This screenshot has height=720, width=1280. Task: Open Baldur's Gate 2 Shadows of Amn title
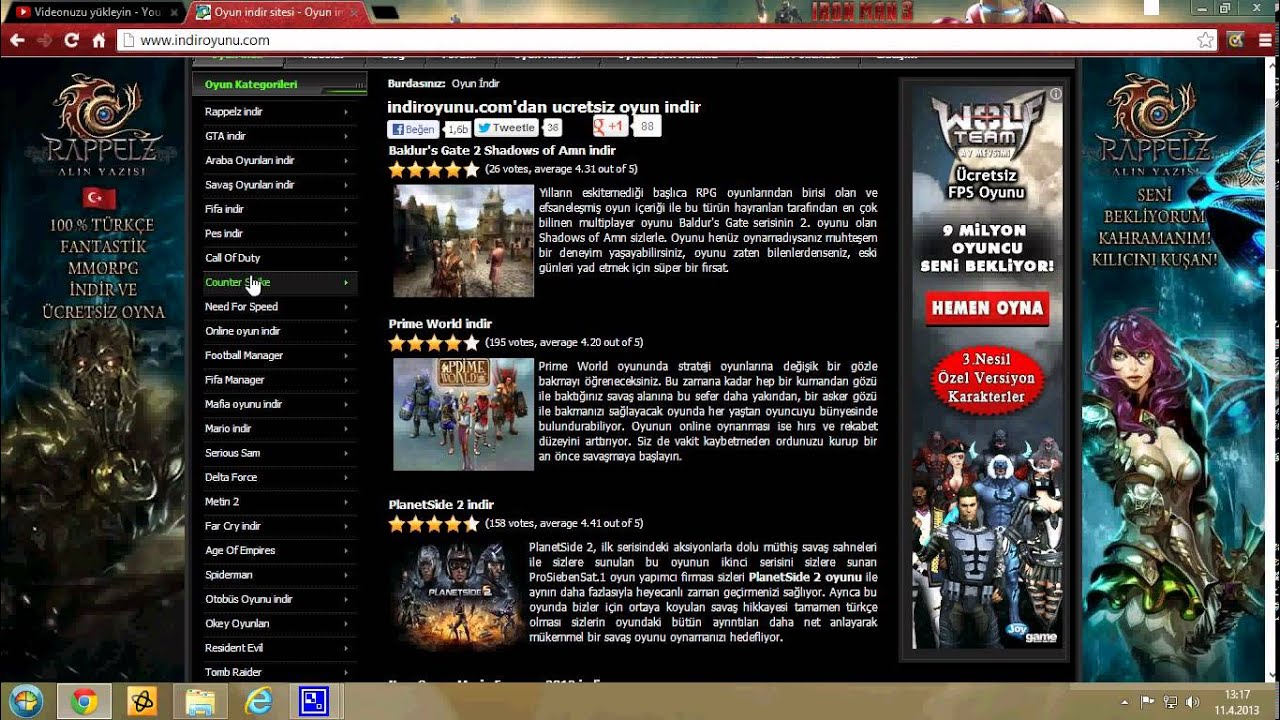click(x=502, y=150)
